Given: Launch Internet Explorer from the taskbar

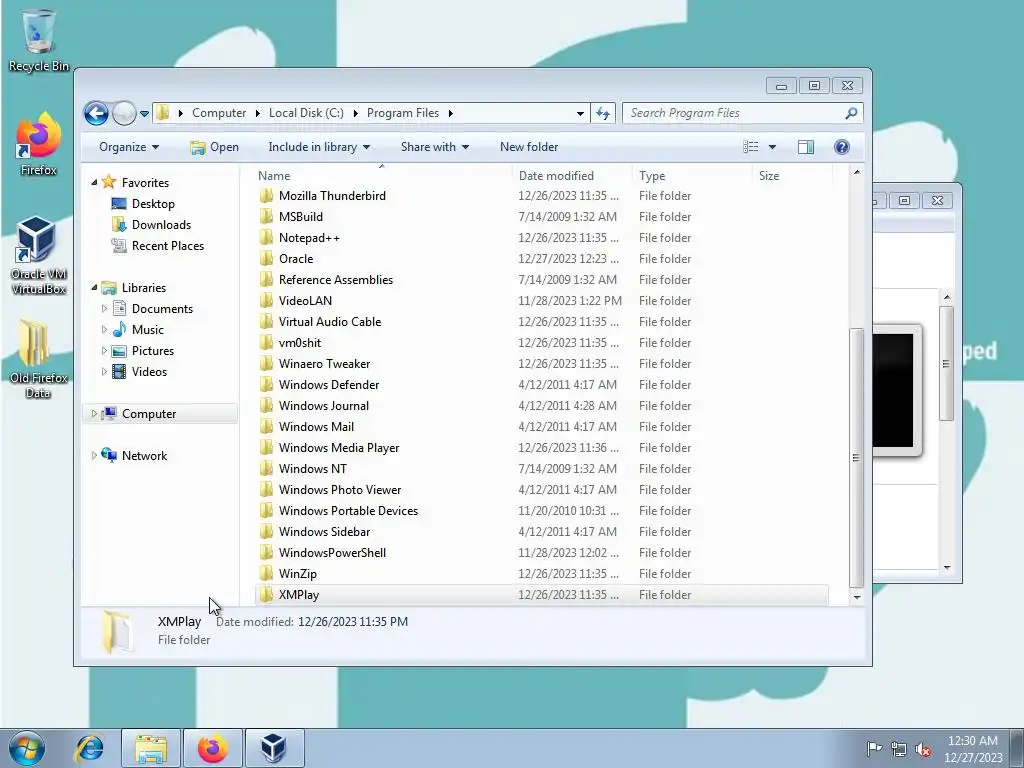Looking at the screenshot, I should coord(89,748).
